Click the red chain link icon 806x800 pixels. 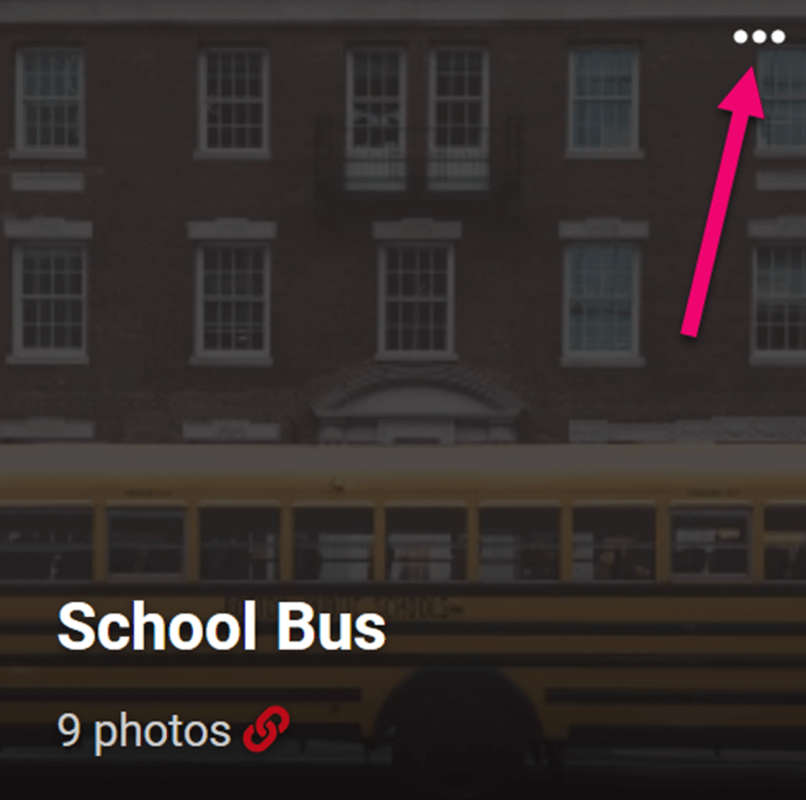(x=266, y=729)
